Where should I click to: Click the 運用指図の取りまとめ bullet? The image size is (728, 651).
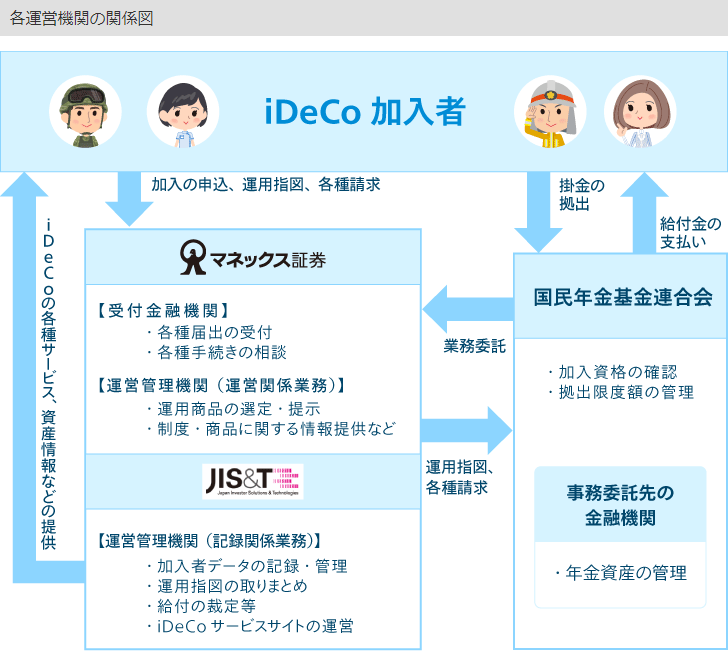tap(227, 586)
